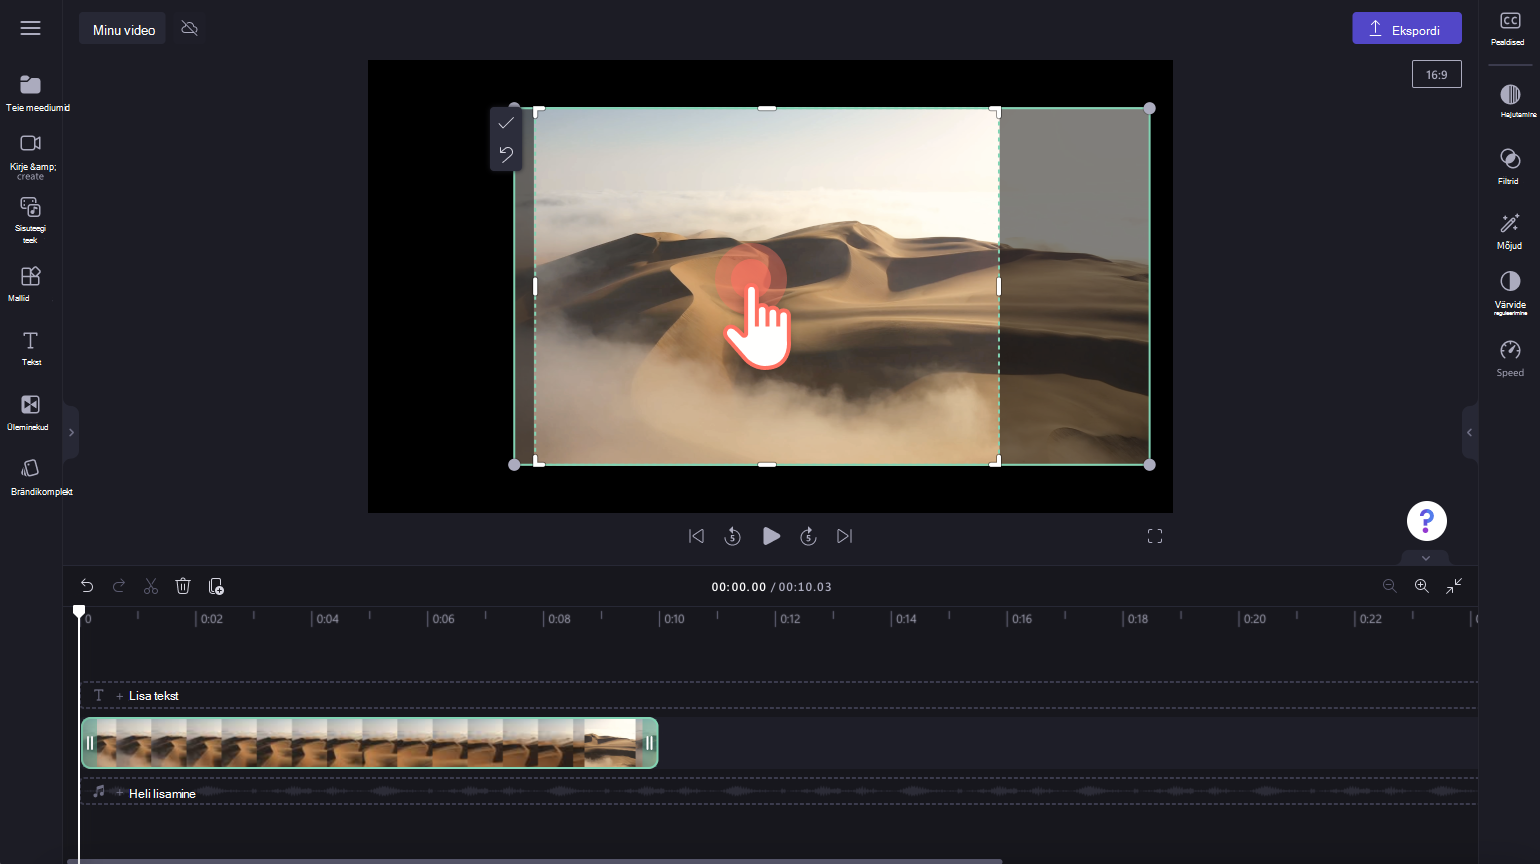Click the Minu video title field

point(123,28)
